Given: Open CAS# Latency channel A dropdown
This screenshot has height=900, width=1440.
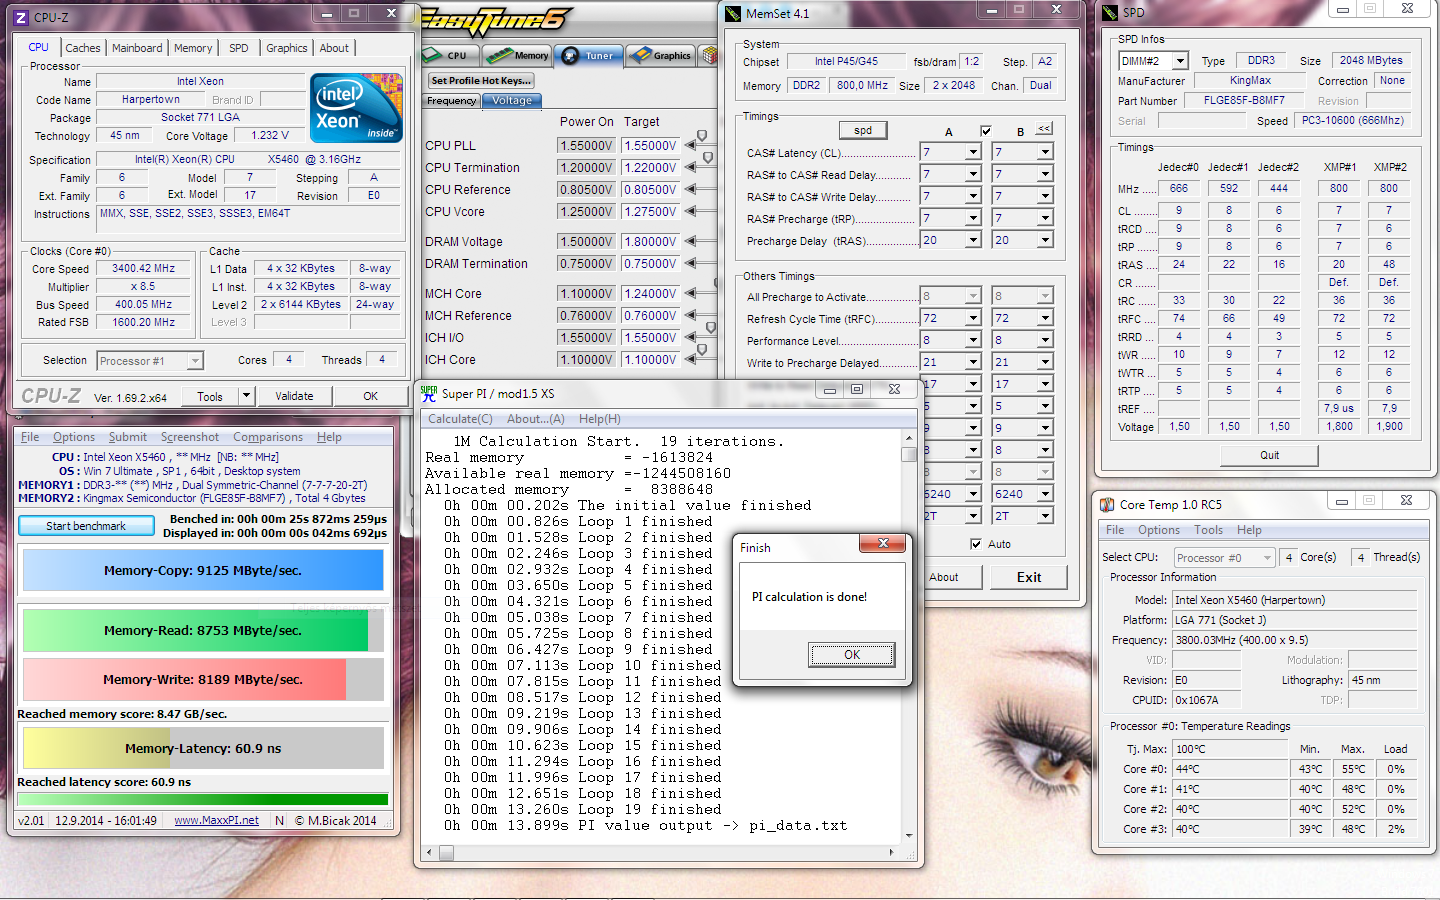Looking at the screenshot, I should click(973, 152).
